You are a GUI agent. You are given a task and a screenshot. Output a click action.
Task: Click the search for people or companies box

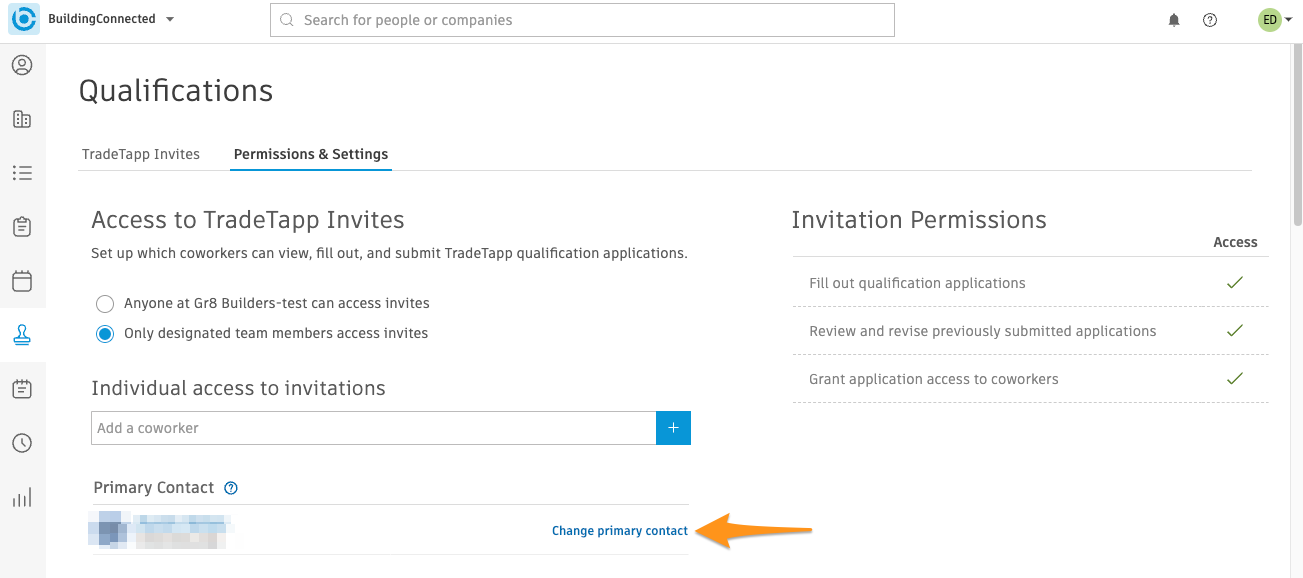click(582, 20)
